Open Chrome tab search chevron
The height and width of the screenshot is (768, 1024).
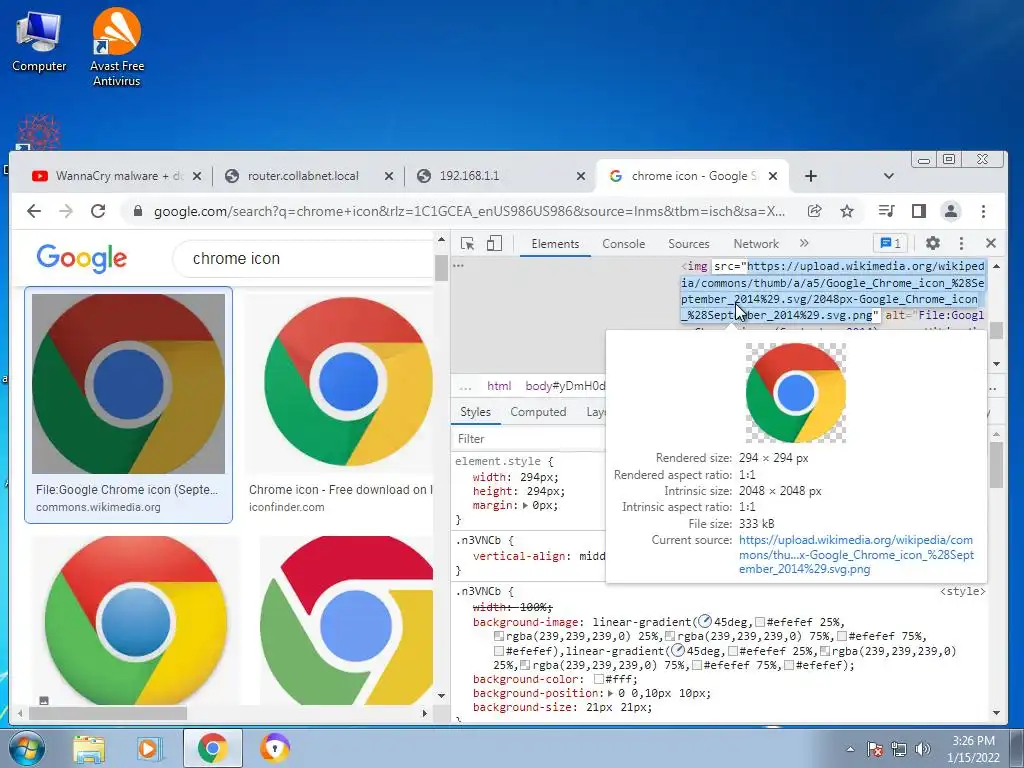[x=888, y=176]
